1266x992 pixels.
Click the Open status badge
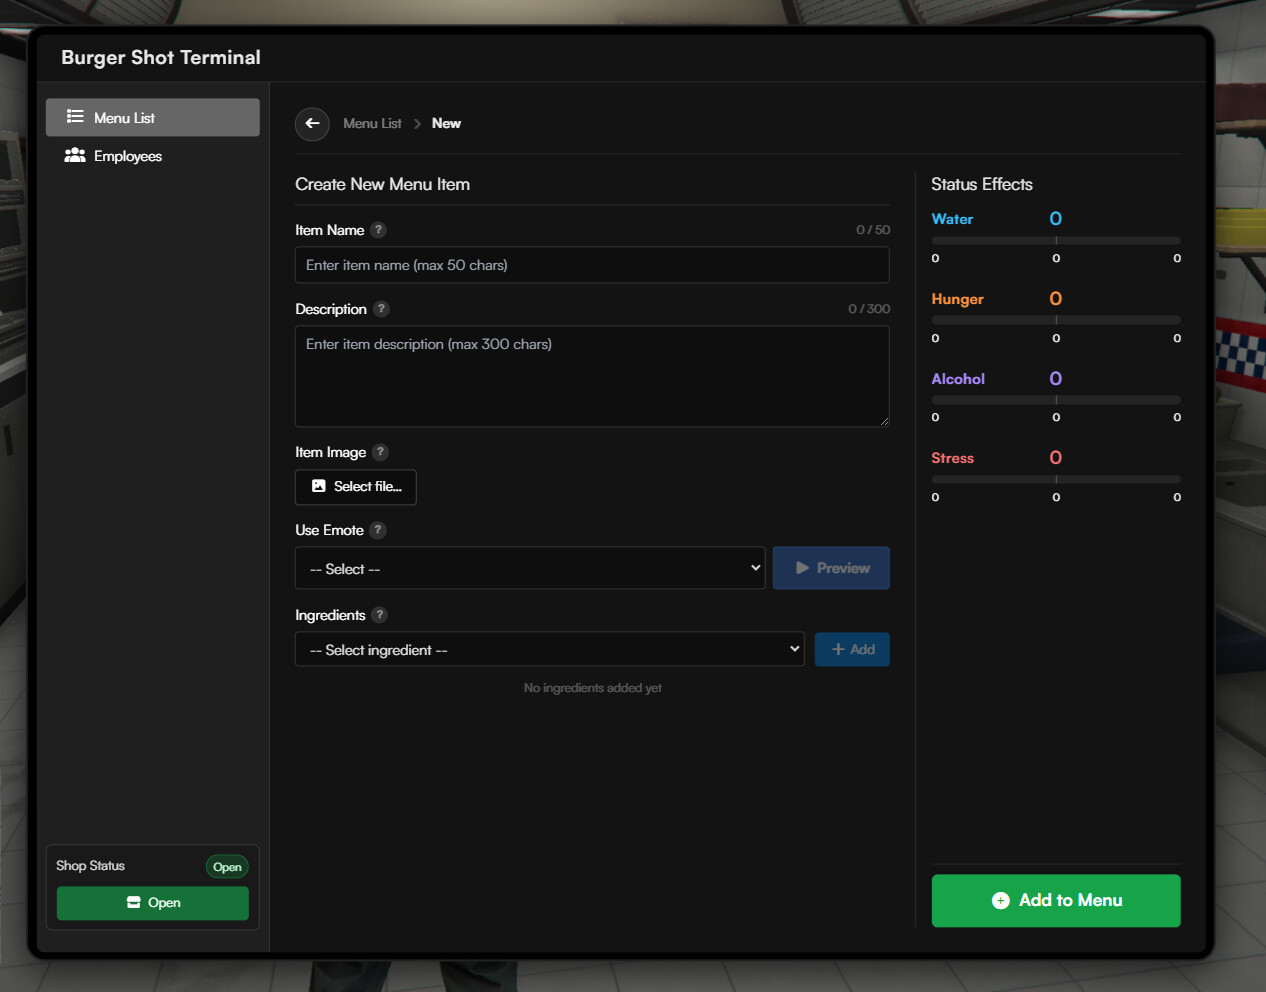[227, 867]
